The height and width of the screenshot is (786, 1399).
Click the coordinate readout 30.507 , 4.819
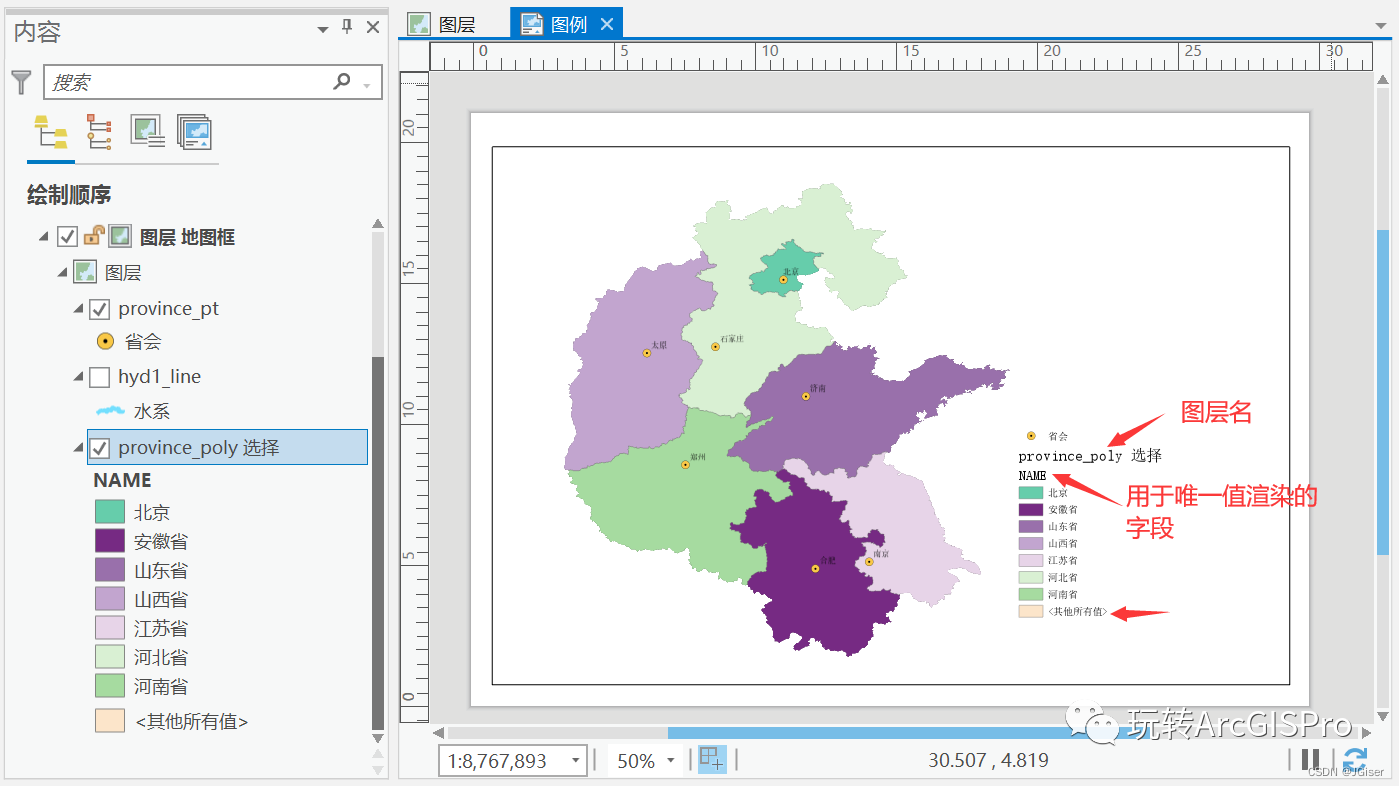click(988, 760)
